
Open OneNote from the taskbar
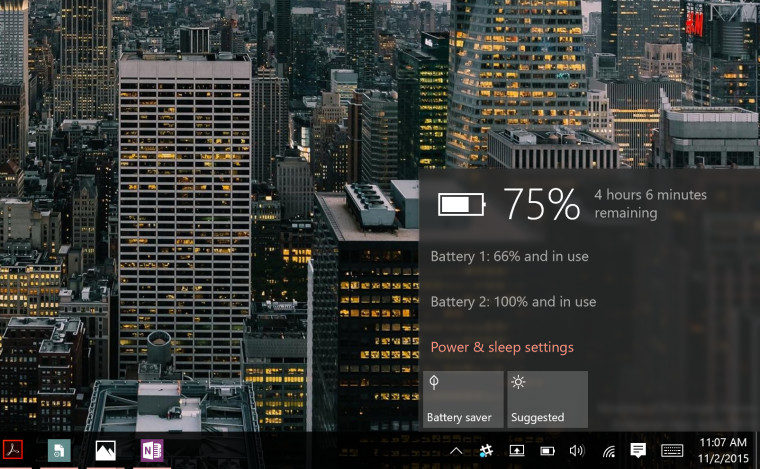pyautogui.click(x=152, y=451)
